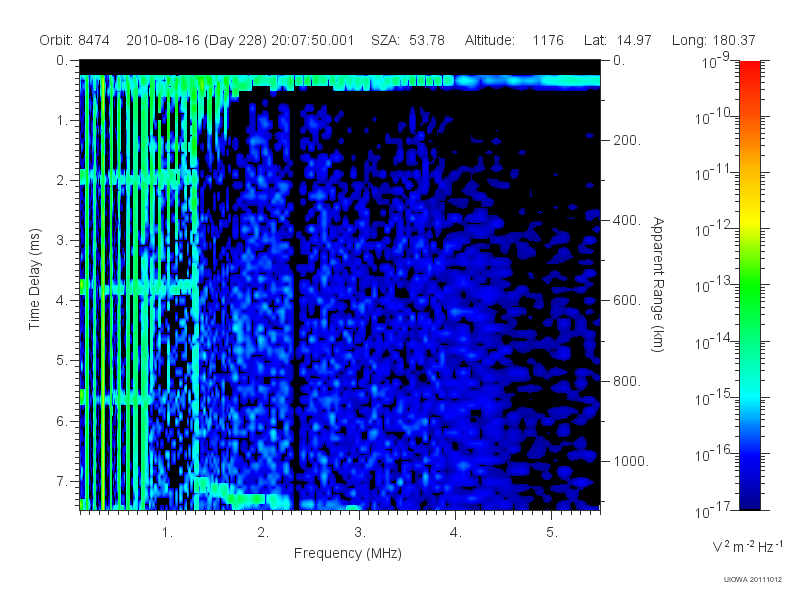Click the 'Apparent Range (km)' axis label
Screen dimensions: 800x600
pyautogui.click(x=658, y=285)
